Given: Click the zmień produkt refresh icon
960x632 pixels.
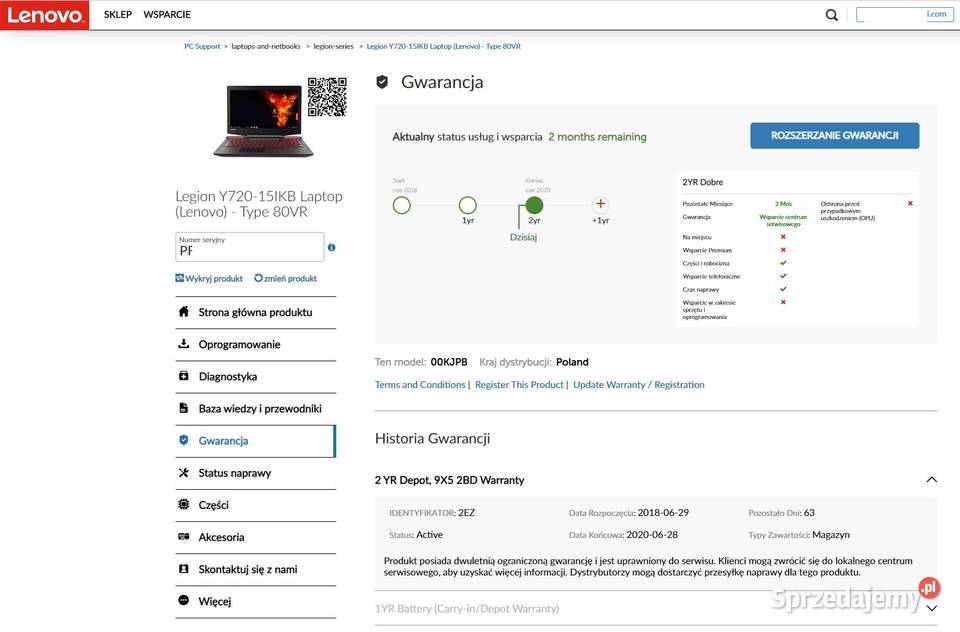Looking at the screenshot, I should tap(258, 278).
